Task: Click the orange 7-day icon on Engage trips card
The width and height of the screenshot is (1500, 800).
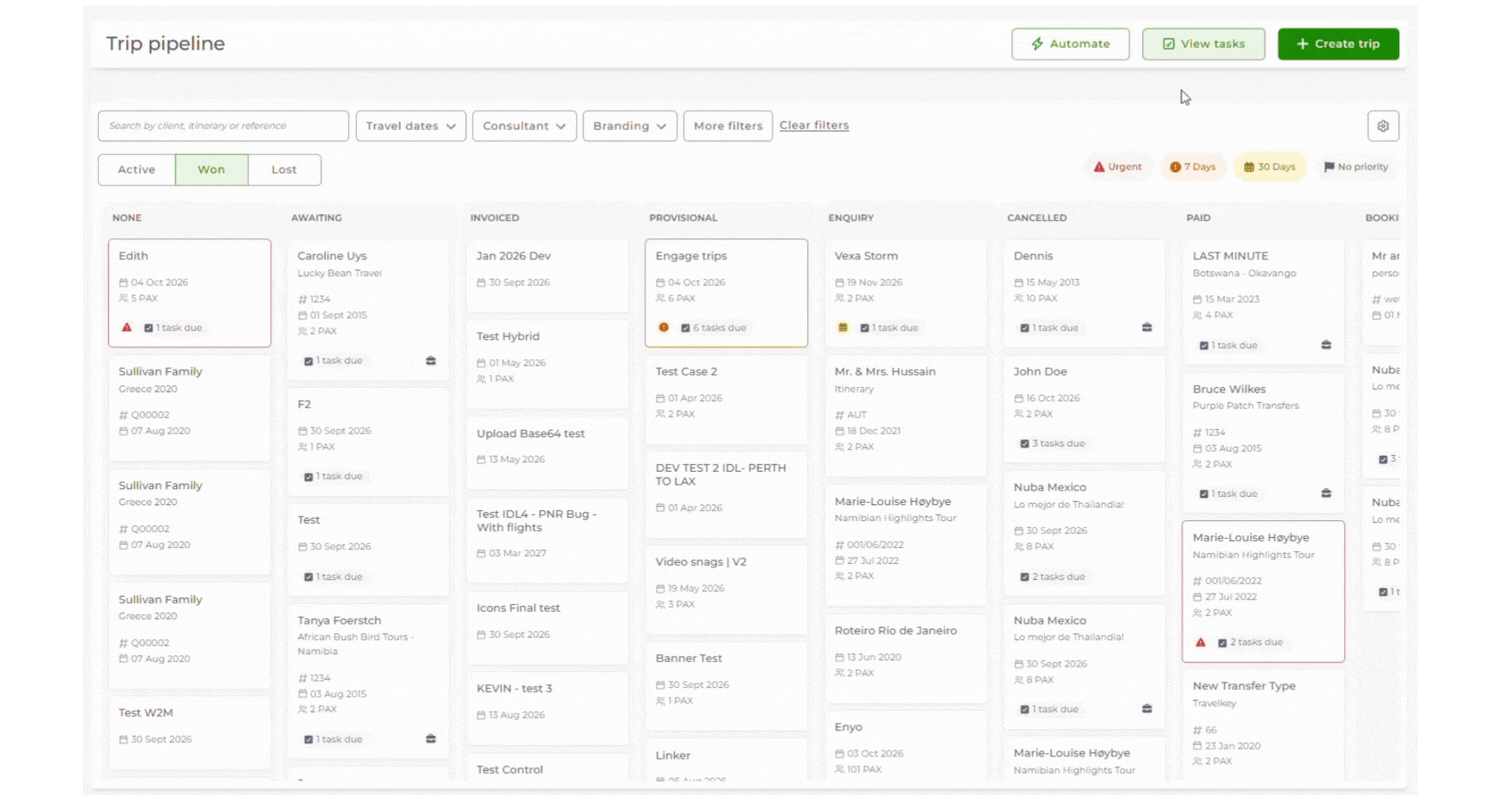Action: [664, 327]
